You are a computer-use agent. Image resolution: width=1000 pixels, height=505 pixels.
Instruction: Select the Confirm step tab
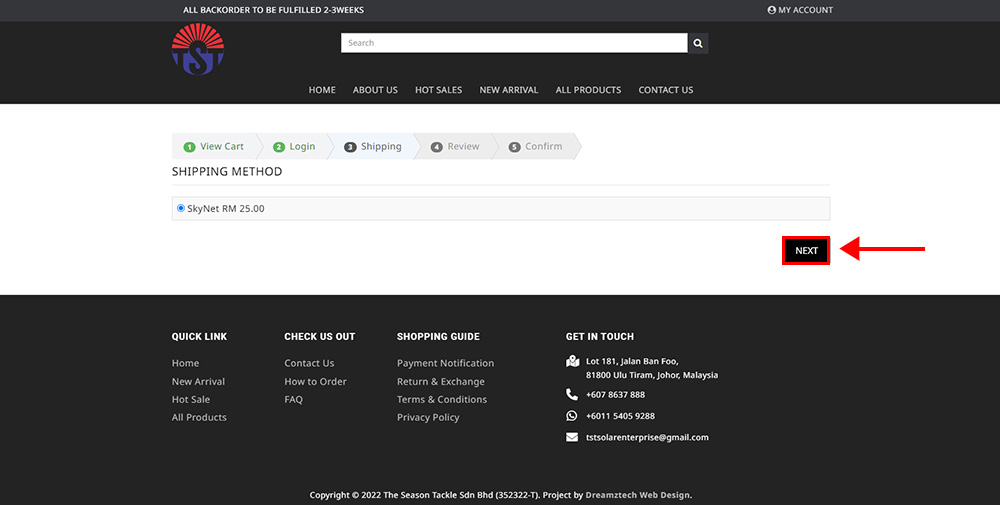pyautogui.click(x=536, y=147)
